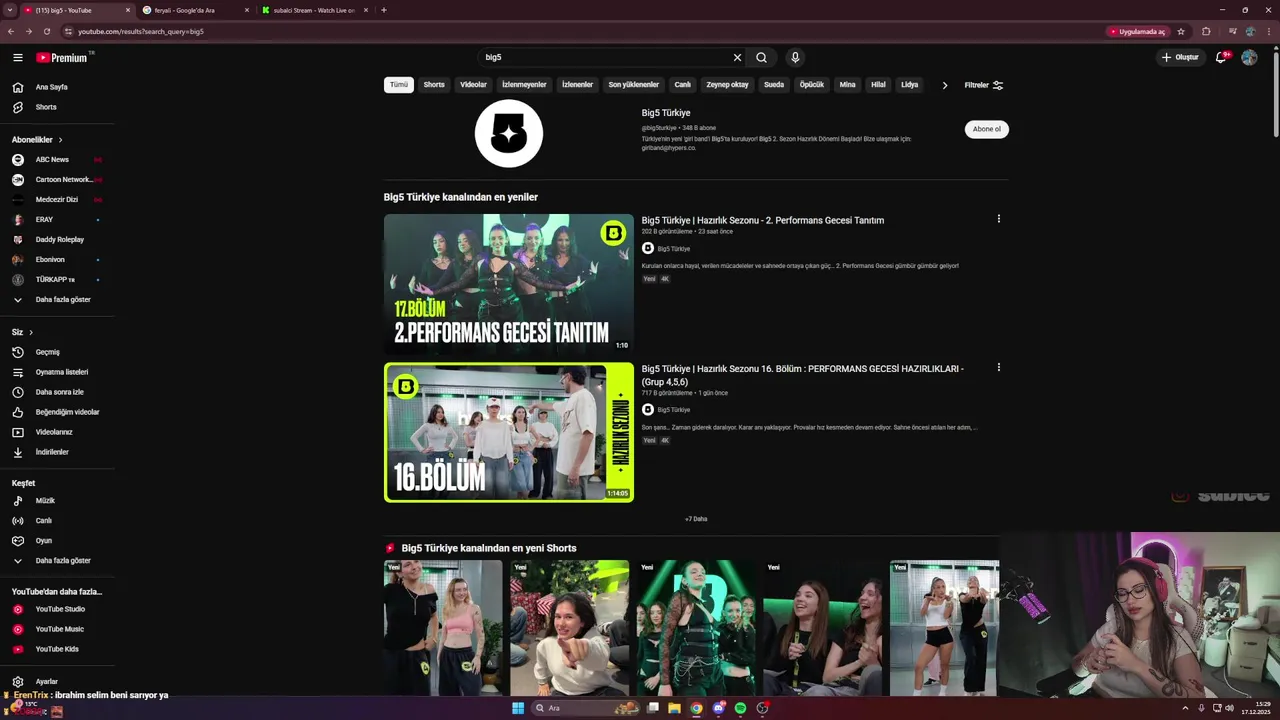Start voice search with microphone icon
Screen dimensions: 1280x720
click(x=795, y=58)
